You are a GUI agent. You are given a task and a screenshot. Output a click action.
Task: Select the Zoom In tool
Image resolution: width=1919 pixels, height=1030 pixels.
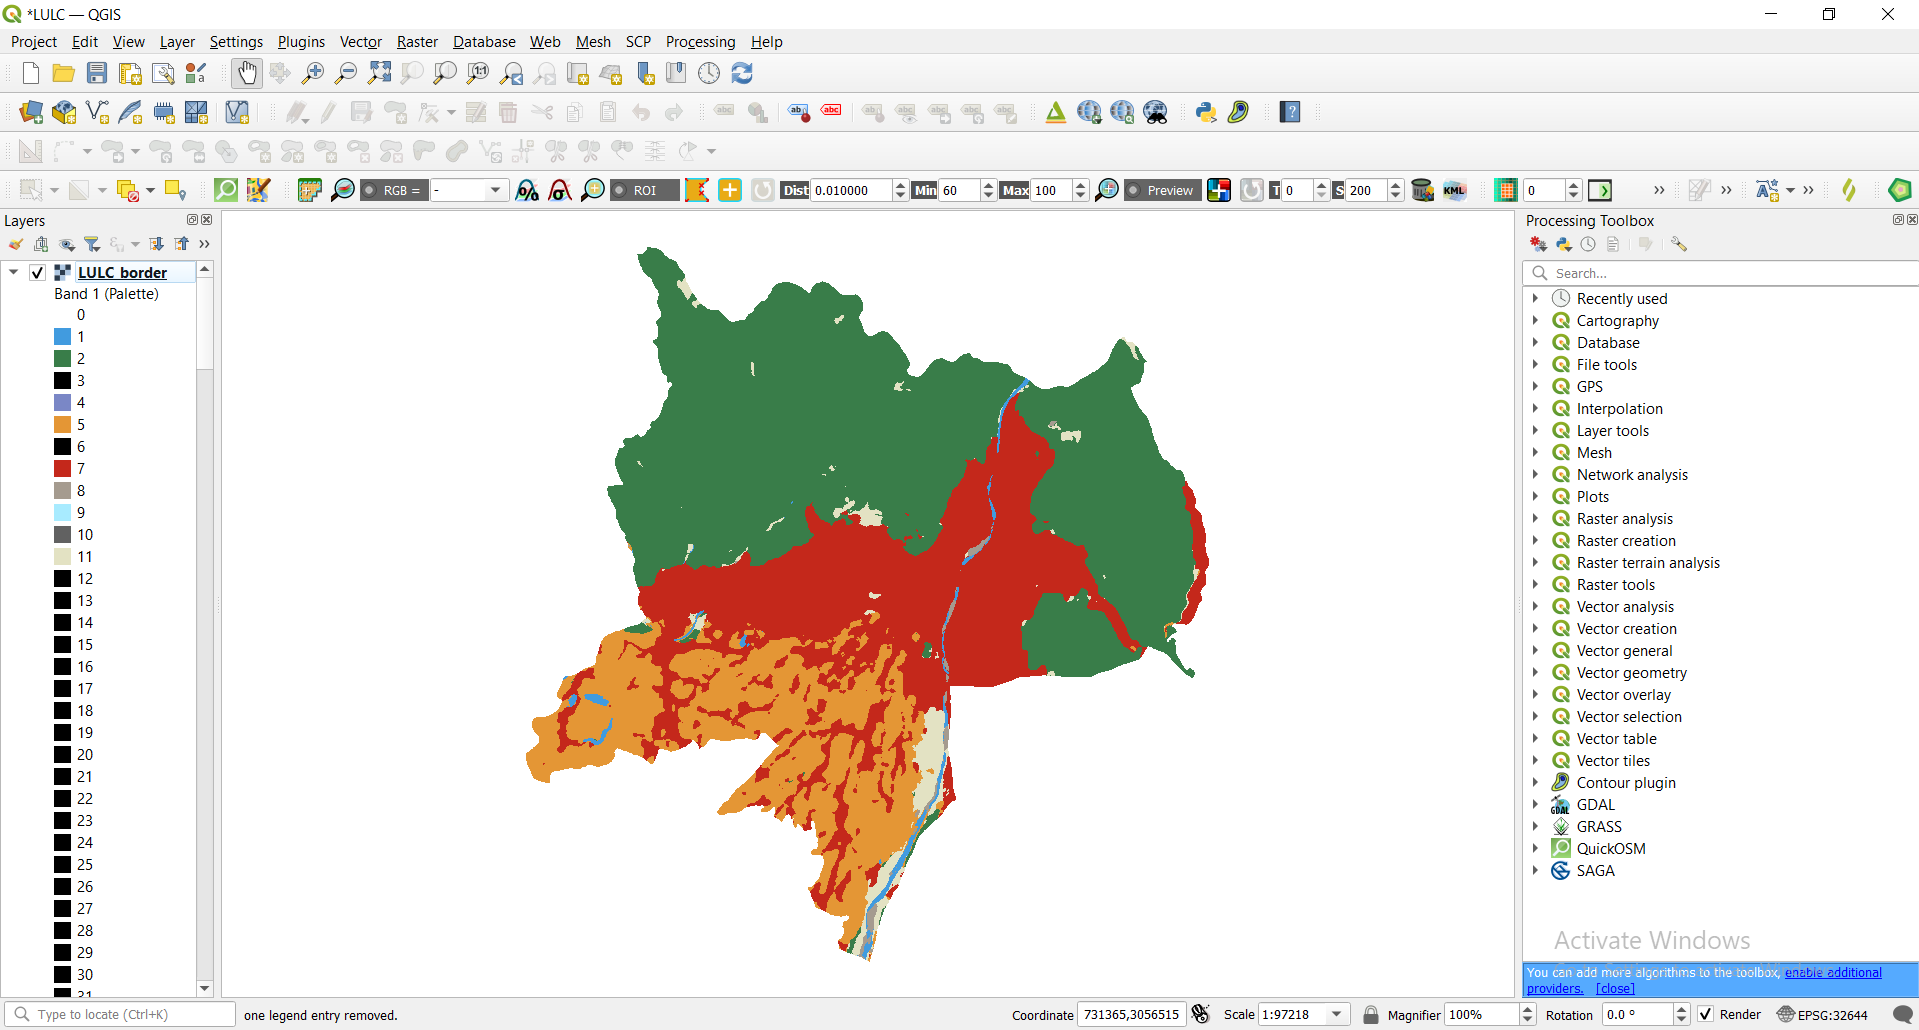point(313,73)
